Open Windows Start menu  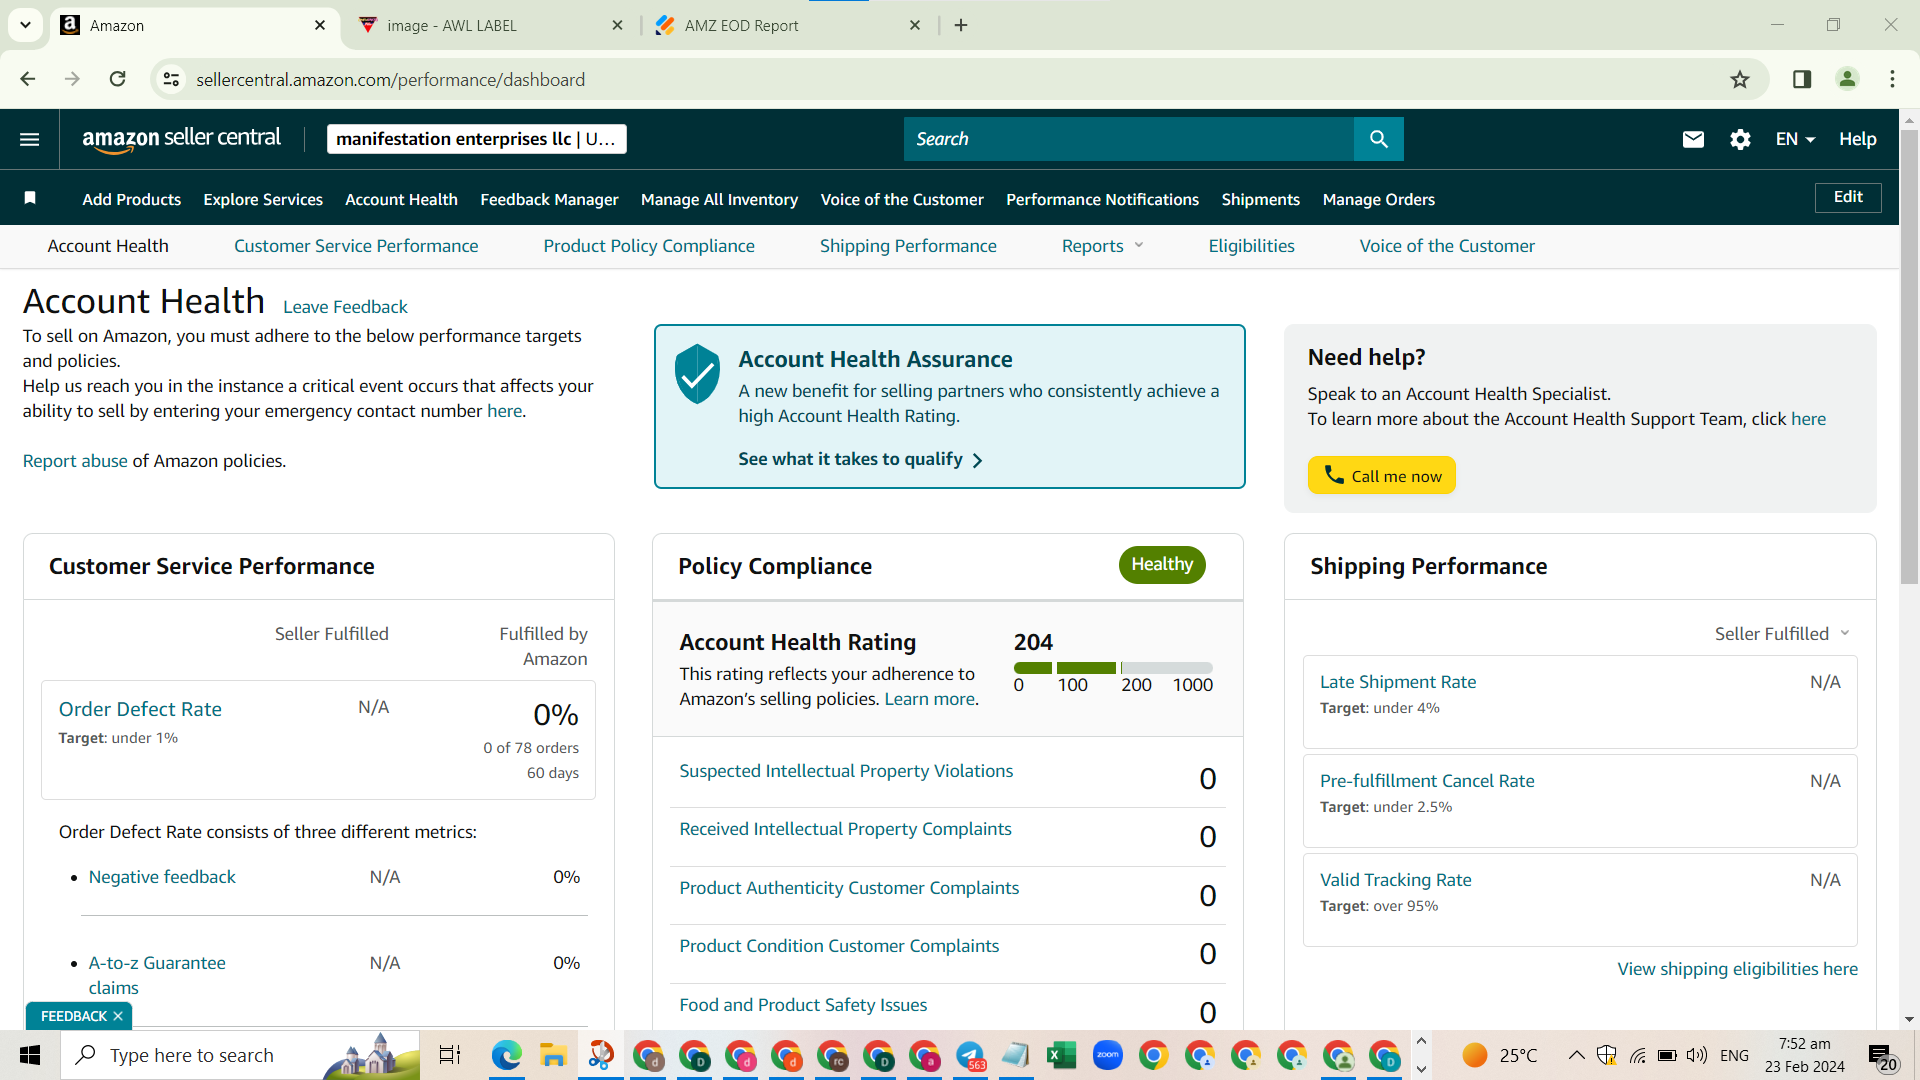[x=30, y=1055]
